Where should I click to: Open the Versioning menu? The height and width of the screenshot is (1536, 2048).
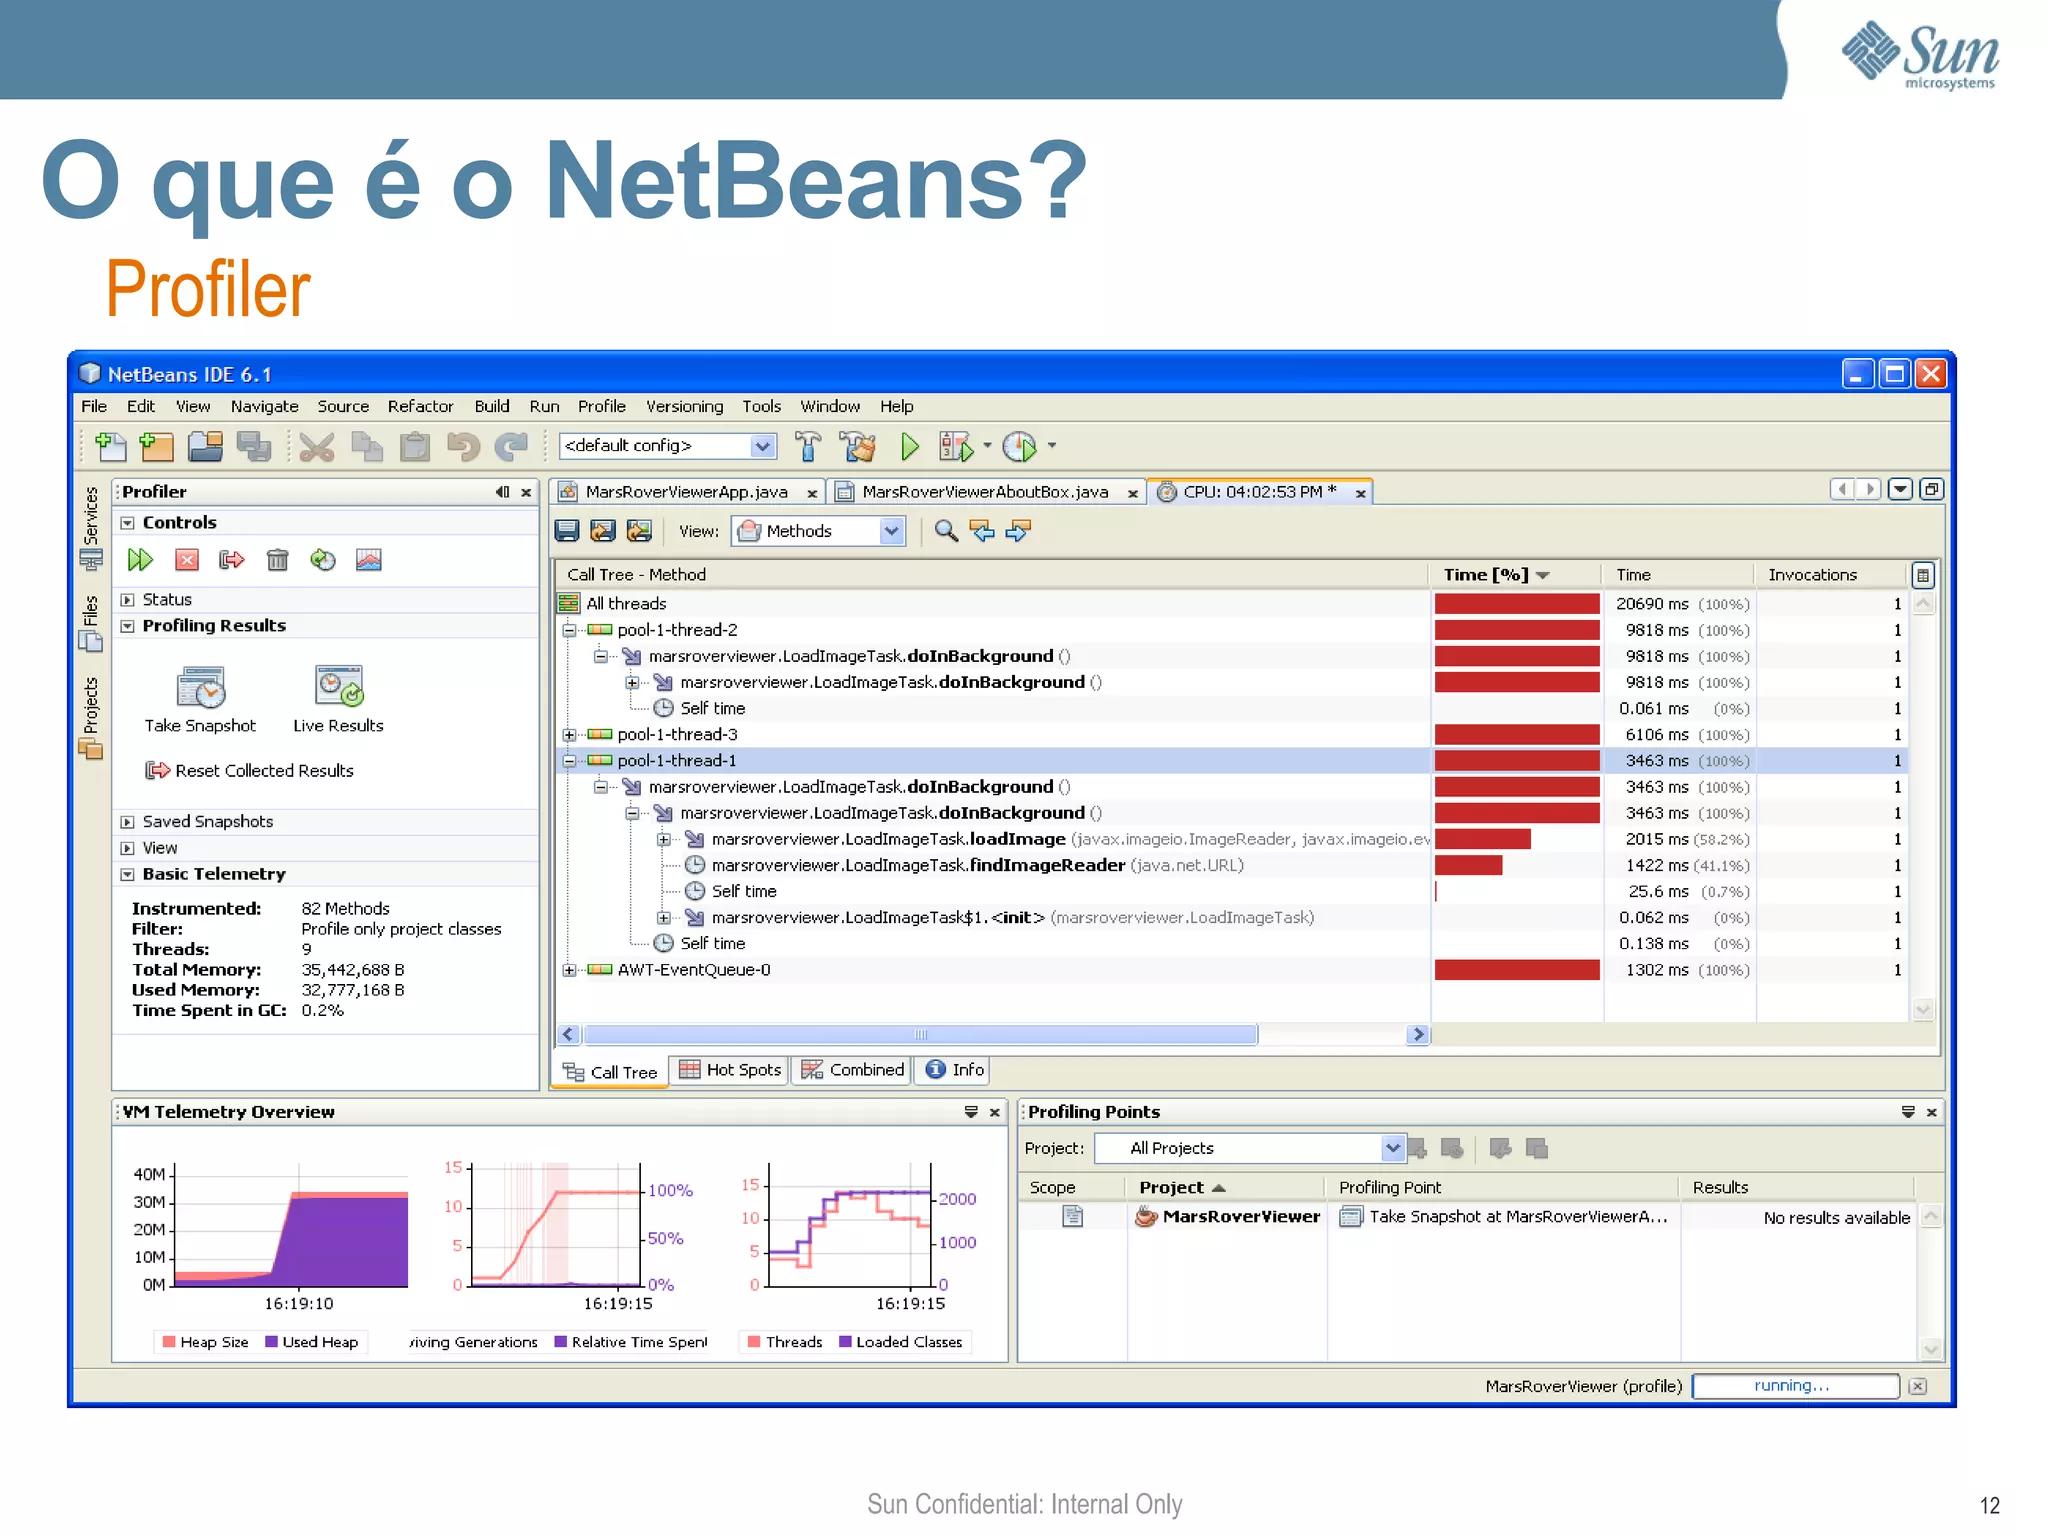pyautogui.click(x=684, y=406)
